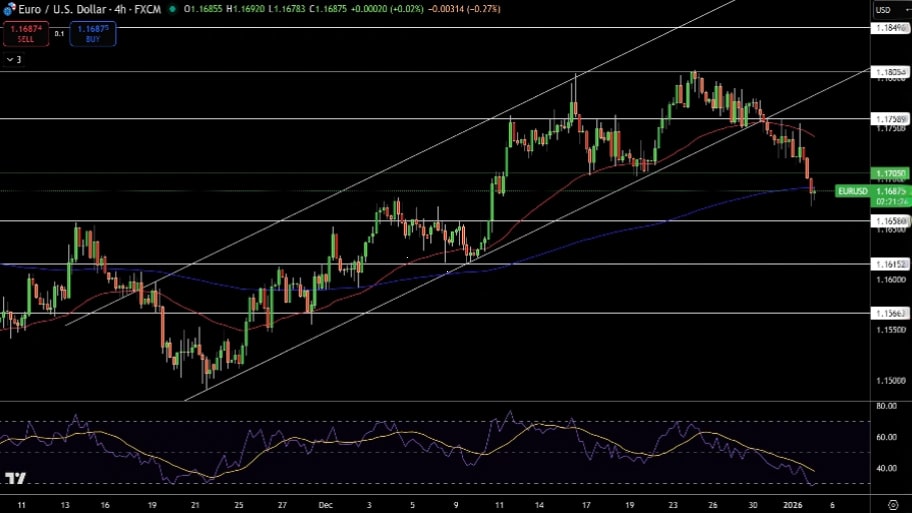Edit the 0.1 quantity field
The image size is (912, 513).
click(x=59, y=34)
